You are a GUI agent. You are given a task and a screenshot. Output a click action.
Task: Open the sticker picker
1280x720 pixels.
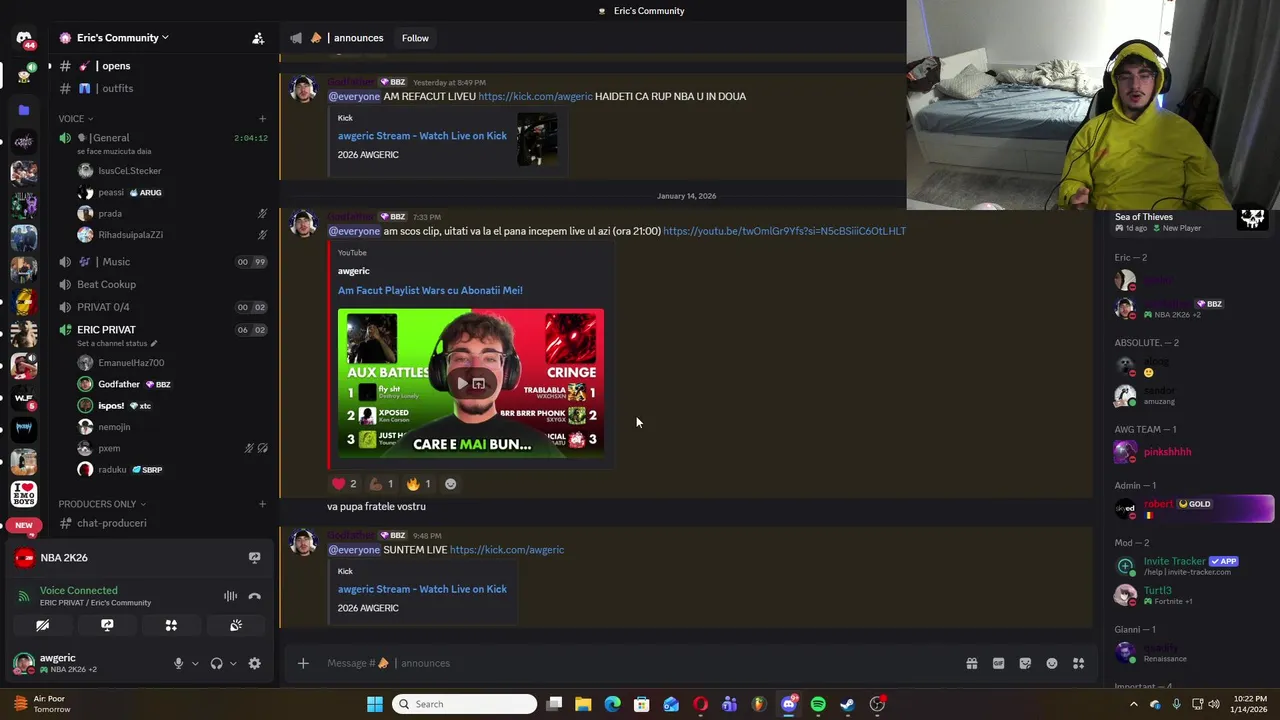point(1025,663)
